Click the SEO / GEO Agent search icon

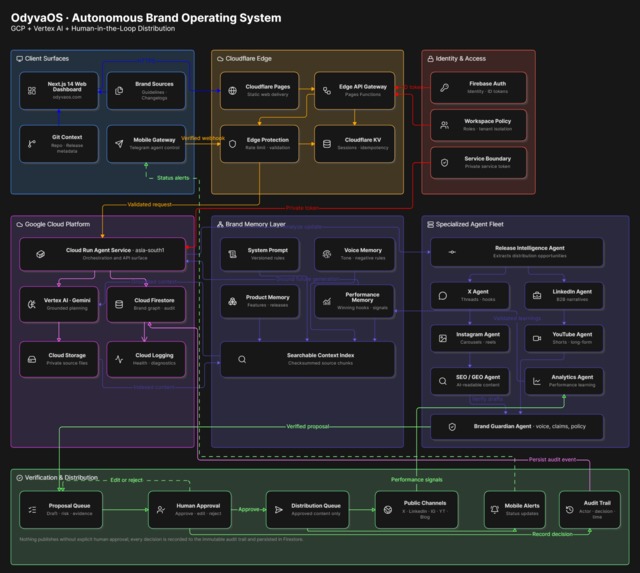pos(442,381)
